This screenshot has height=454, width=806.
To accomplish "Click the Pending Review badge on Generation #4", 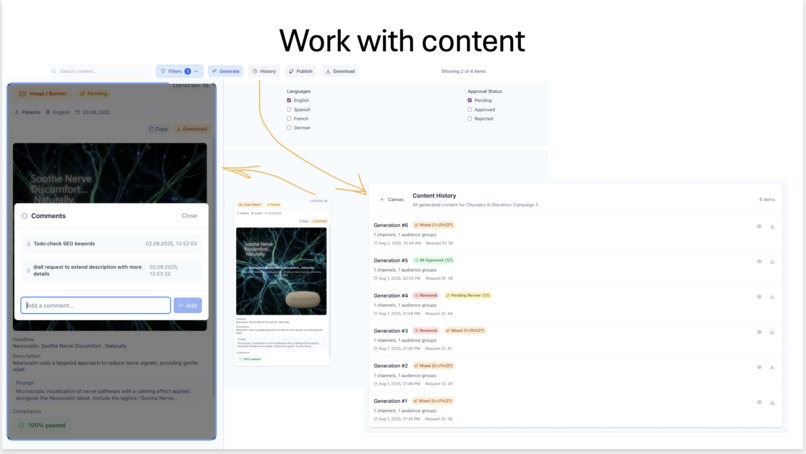I will (x=468, y=296).
